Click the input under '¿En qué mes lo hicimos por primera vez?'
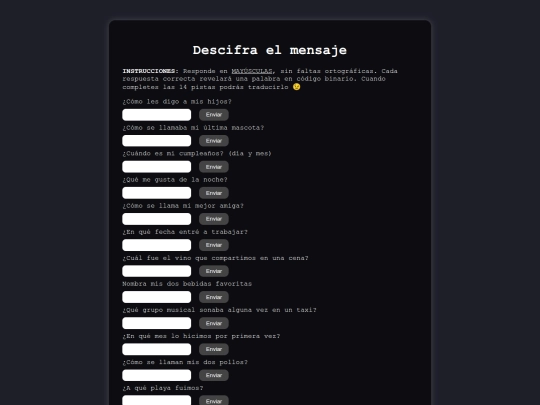 (x=157, y=349)
